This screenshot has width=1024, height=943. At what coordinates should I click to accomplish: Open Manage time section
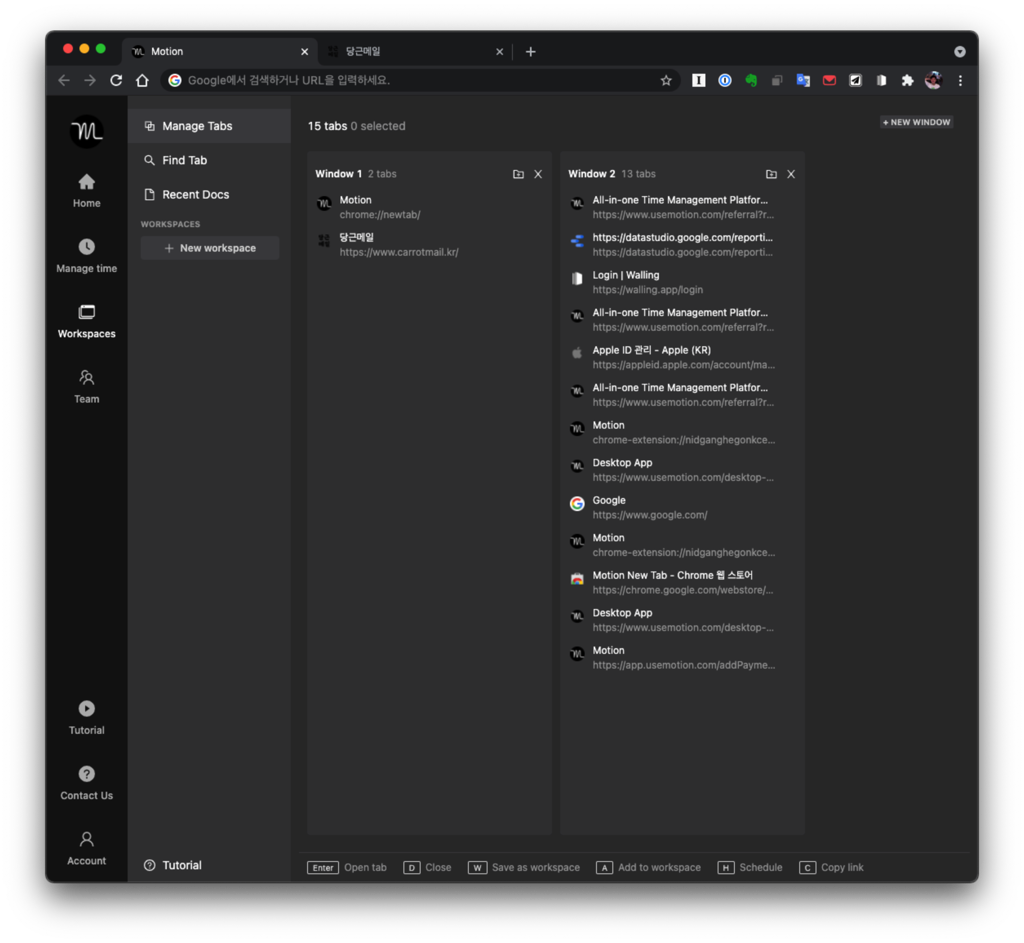click(x=86, y=256)
